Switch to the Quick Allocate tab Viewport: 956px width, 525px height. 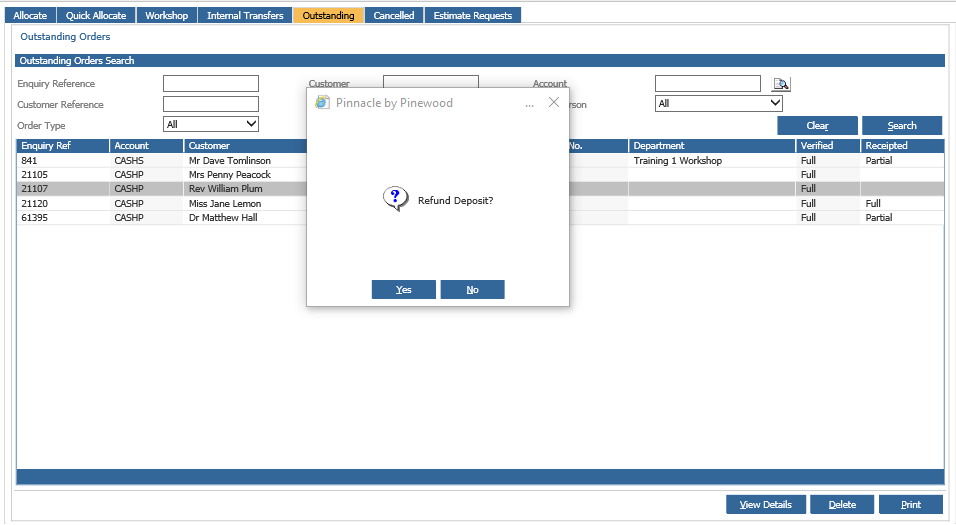coord(96,15)
